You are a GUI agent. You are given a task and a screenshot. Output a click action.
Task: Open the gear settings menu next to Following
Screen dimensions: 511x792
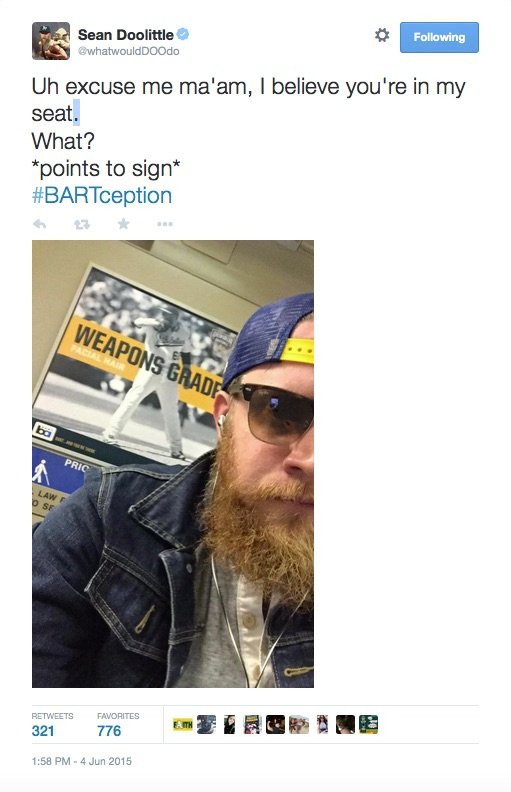[x=382, y=35]
